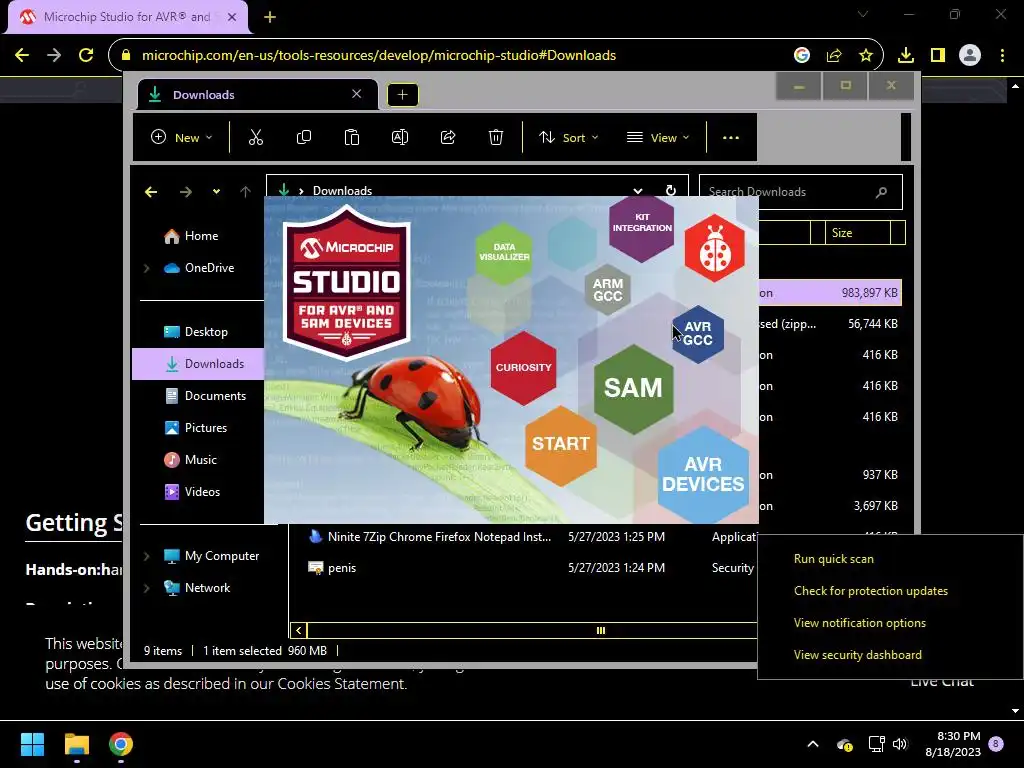This screenshot has height=768, width=1024.
Task: Choose Check for protection updates
Action: pyautogui.click(x=871, y=591)
